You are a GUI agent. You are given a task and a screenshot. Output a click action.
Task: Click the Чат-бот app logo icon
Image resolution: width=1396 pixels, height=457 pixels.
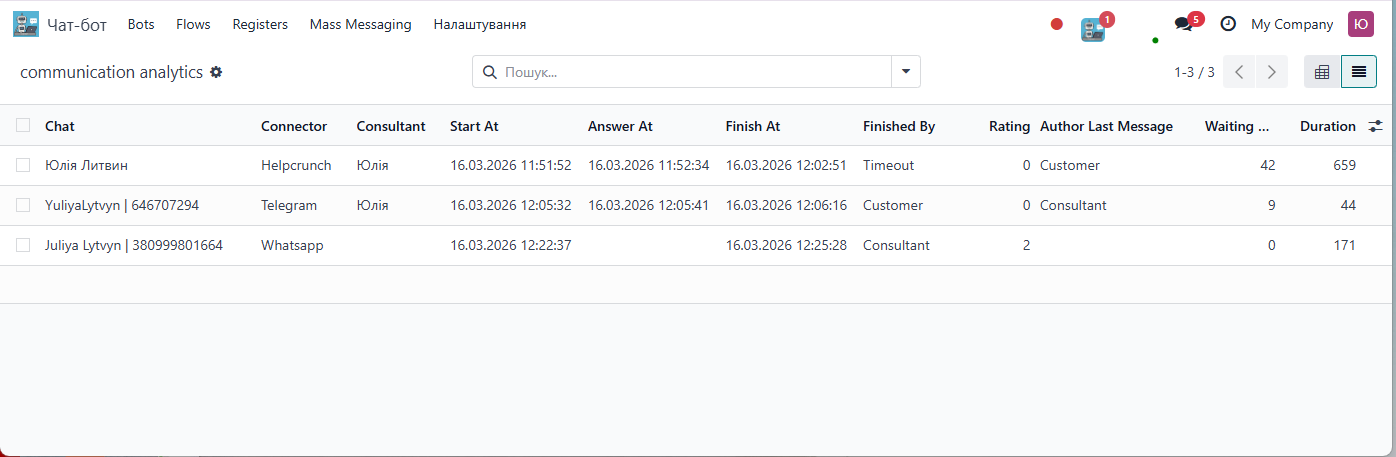(26, 24)
